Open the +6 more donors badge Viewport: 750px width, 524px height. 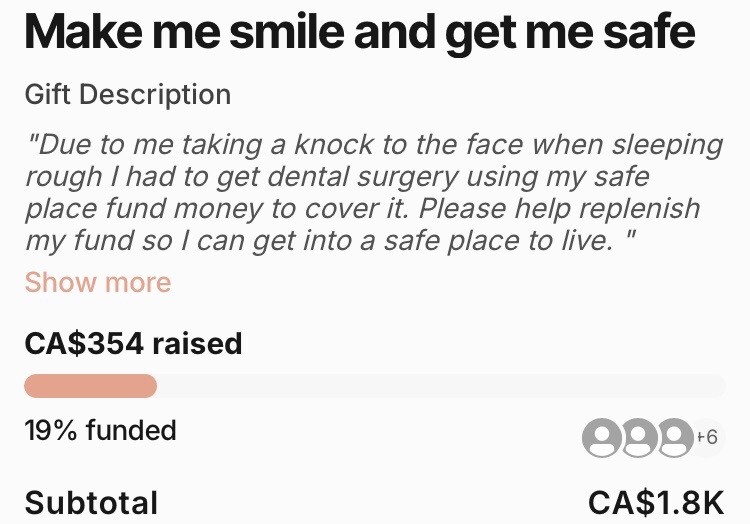click(710, 437)
